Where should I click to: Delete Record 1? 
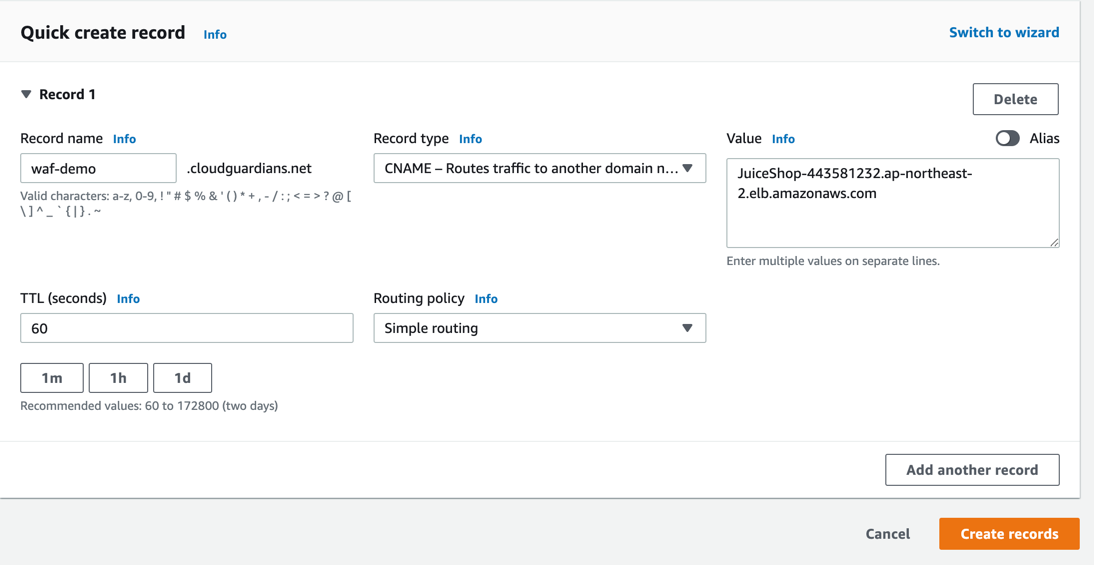click(x=1015, y=99)
